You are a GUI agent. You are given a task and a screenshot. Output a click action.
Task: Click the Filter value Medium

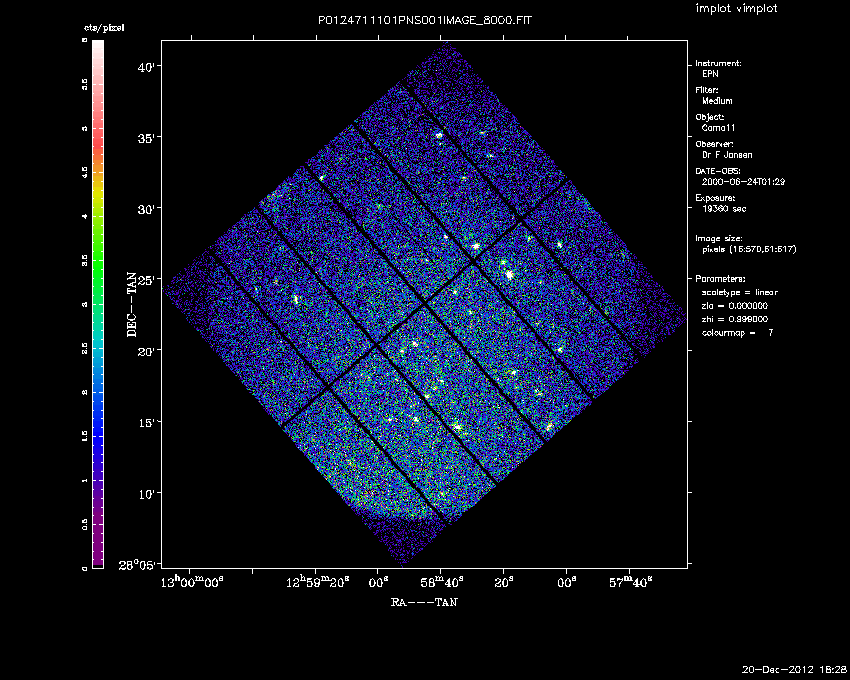click(x=717, y=101)
